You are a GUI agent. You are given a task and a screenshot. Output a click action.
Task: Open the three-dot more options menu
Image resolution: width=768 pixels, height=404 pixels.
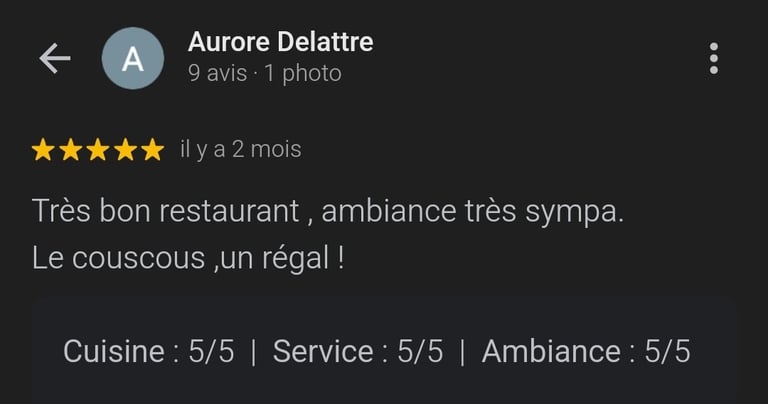point(714,58)
